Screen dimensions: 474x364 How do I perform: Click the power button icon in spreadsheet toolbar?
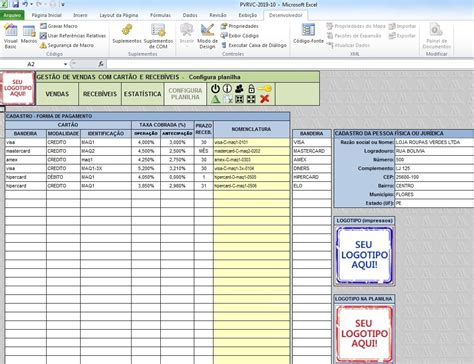(x=216, y=89)
